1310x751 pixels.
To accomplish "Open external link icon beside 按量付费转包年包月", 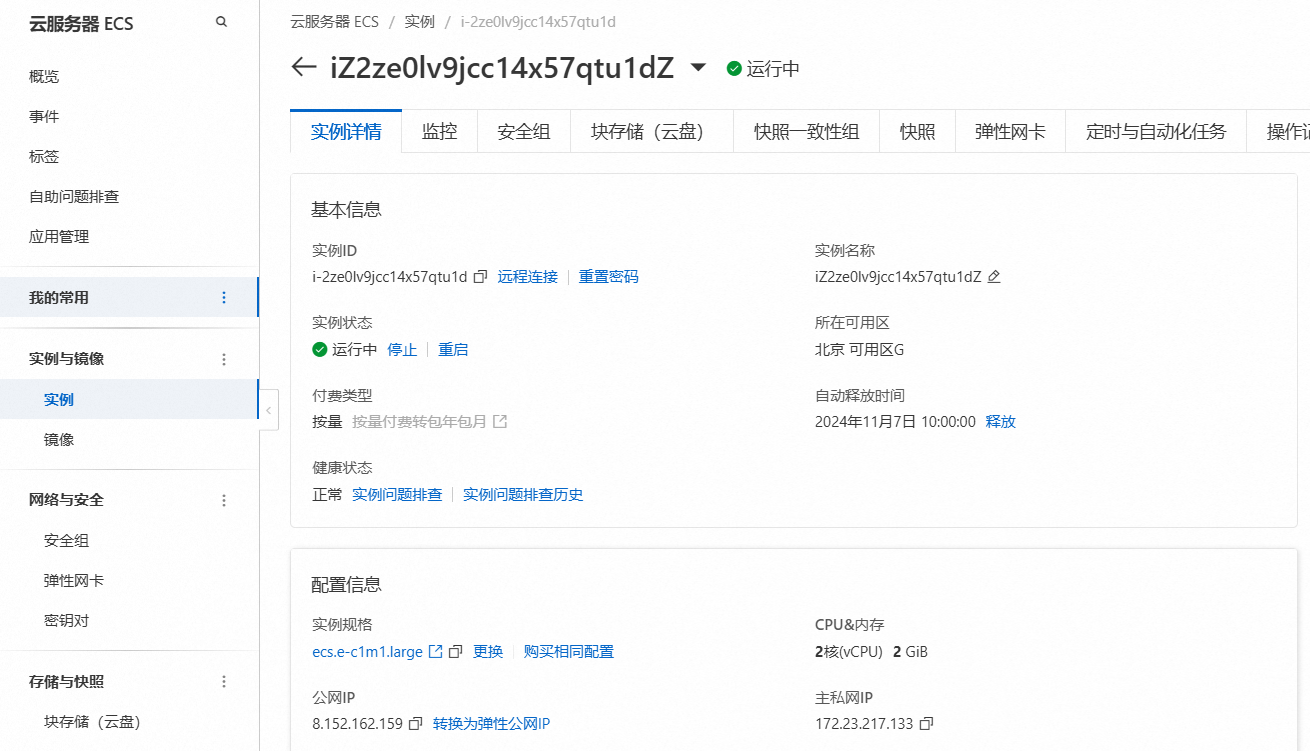I will 500,422.
